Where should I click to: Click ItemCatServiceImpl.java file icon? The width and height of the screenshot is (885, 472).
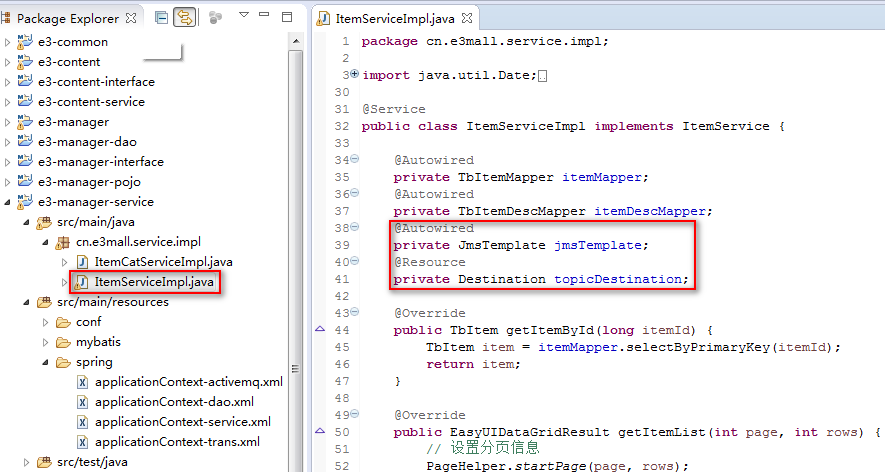pyautogui.click(x=82, y=262)
